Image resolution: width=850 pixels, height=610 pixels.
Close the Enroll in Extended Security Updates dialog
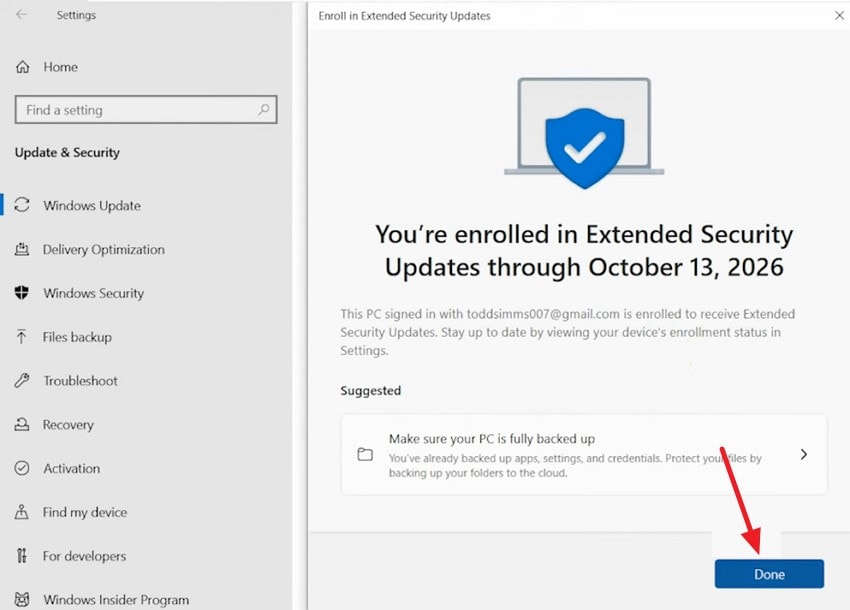coord(839,16)
